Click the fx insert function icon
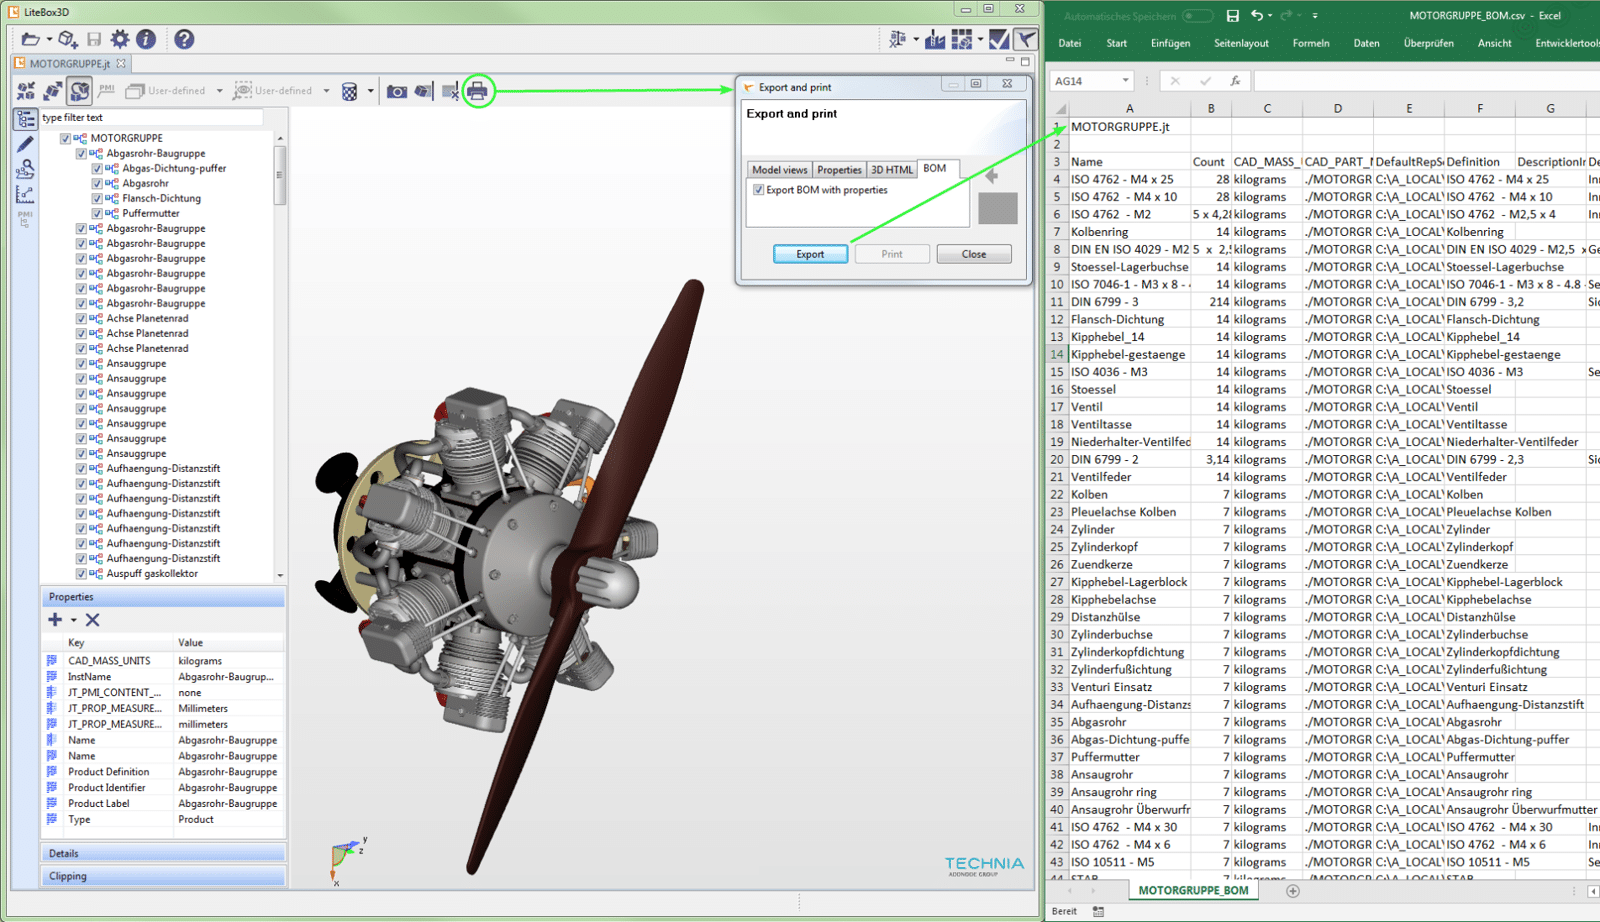The height and width of the screenshot is (922, 1600). [x=1235, y=81]
